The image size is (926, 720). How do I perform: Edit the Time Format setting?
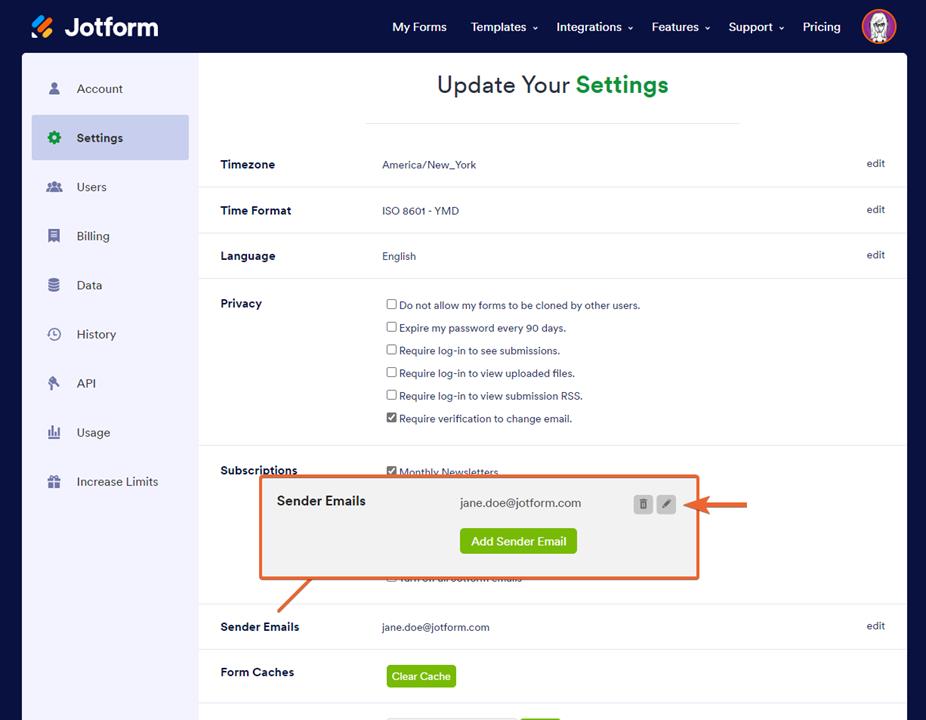(875, 210)
